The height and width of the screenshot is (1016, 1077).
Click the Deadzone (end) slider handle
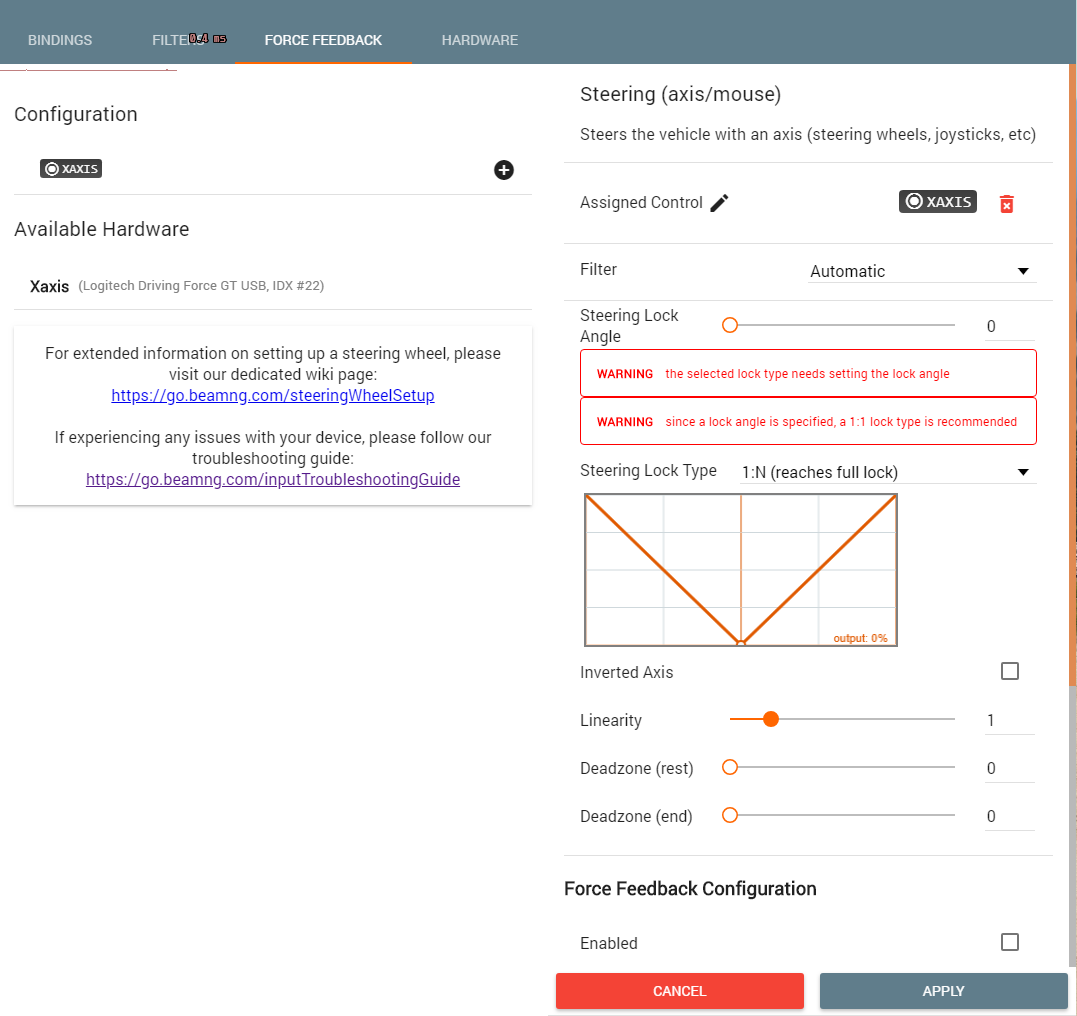click(730, 815)
